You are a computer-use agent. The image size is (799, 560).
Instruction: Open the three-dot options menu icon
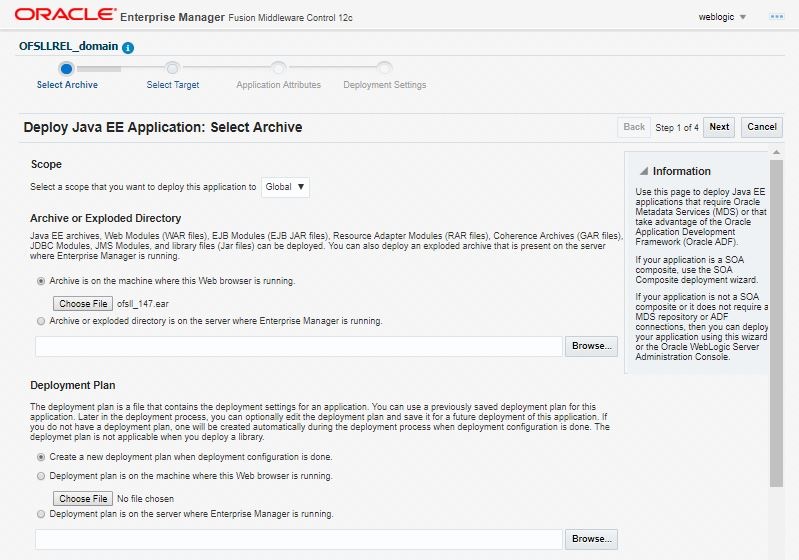pos(777,17)
